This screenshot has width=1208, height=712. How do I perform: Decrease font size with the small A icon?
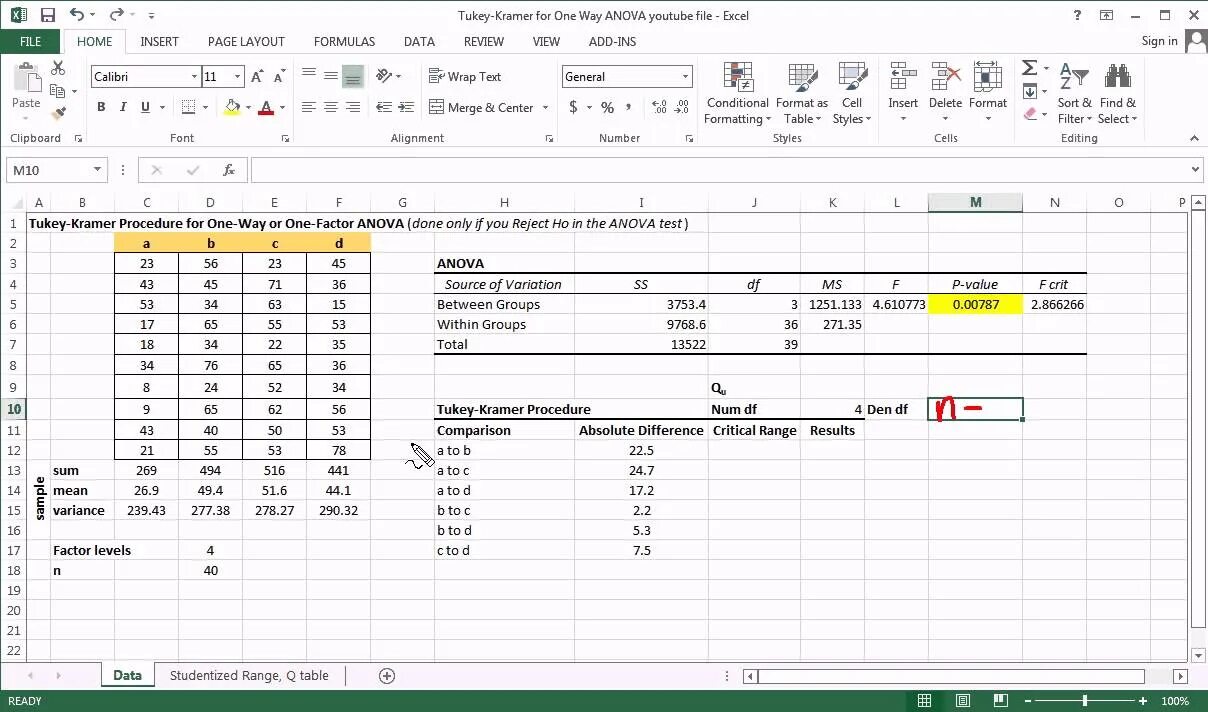[x=279, y=77]
